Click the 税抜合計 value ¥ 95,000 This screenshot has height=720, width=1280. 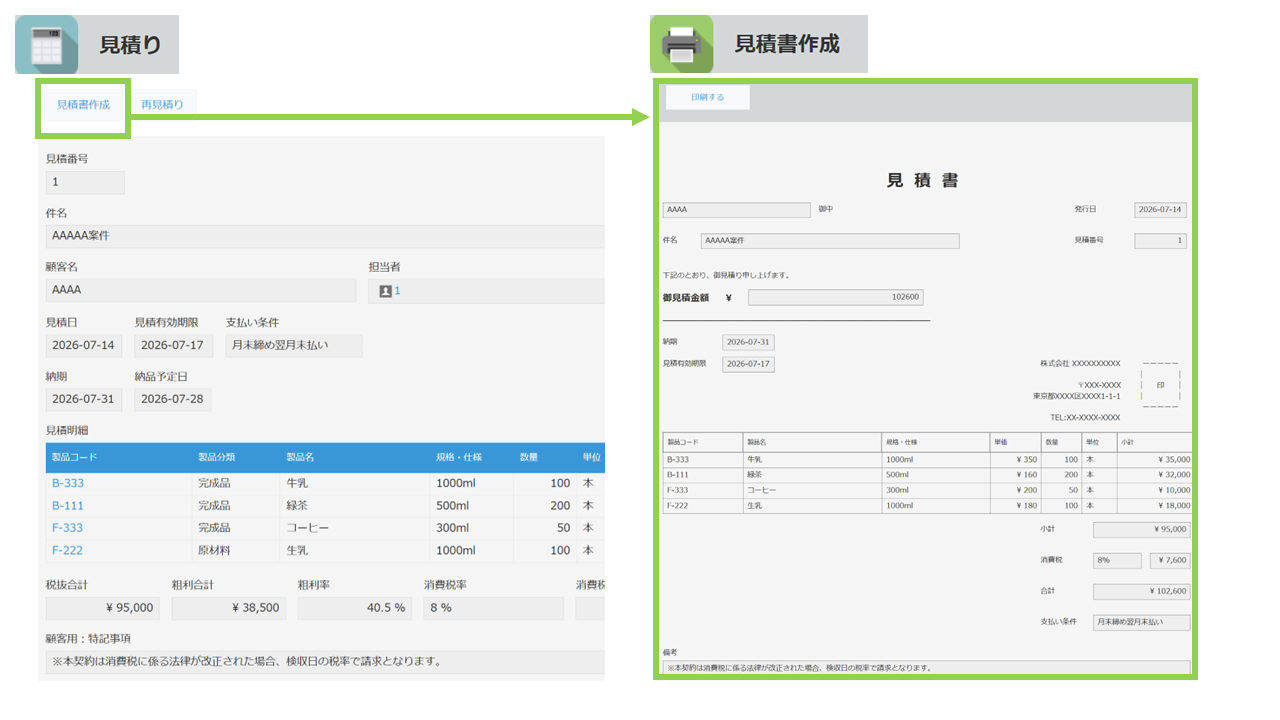(x=103, y=608)
